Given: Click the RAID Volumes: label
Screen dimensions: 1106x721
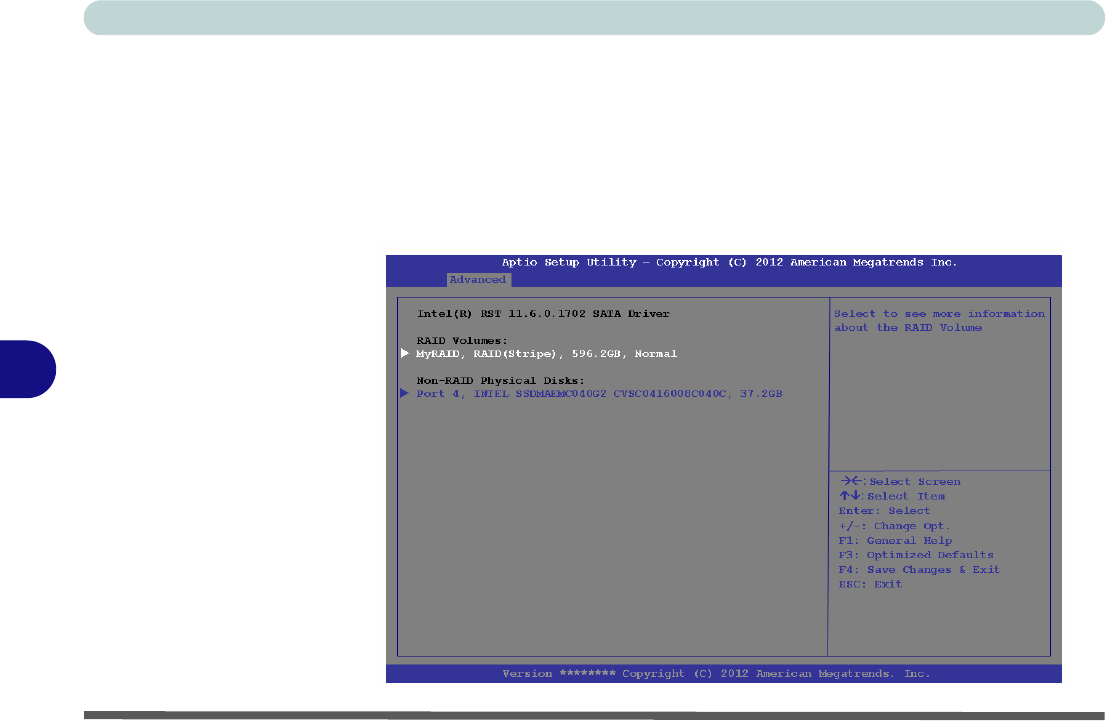Looking at the screenshot, I should coord(462,341).
